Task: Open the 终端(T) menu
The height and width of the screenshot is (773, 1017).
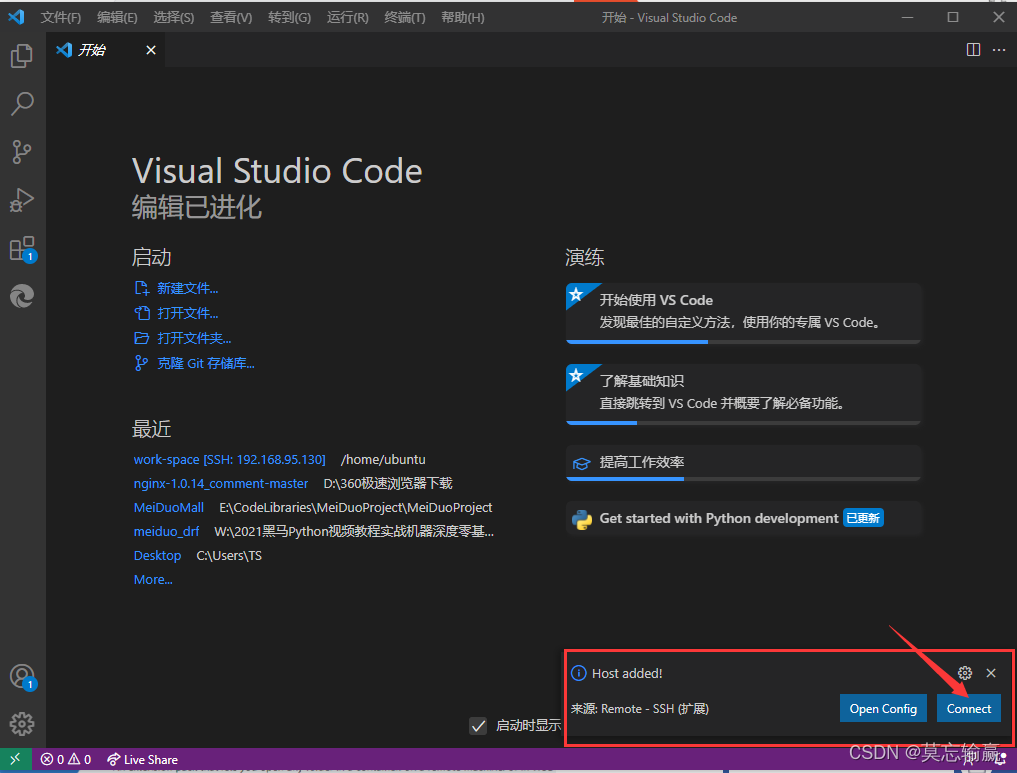Action: click(405, 18)
